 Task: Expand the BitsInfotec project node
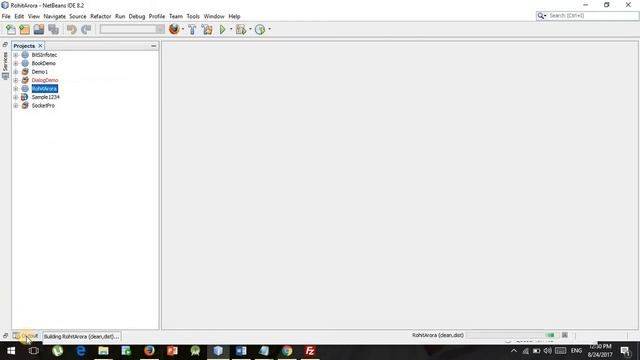pyautogui.click(x=16, y=55)
